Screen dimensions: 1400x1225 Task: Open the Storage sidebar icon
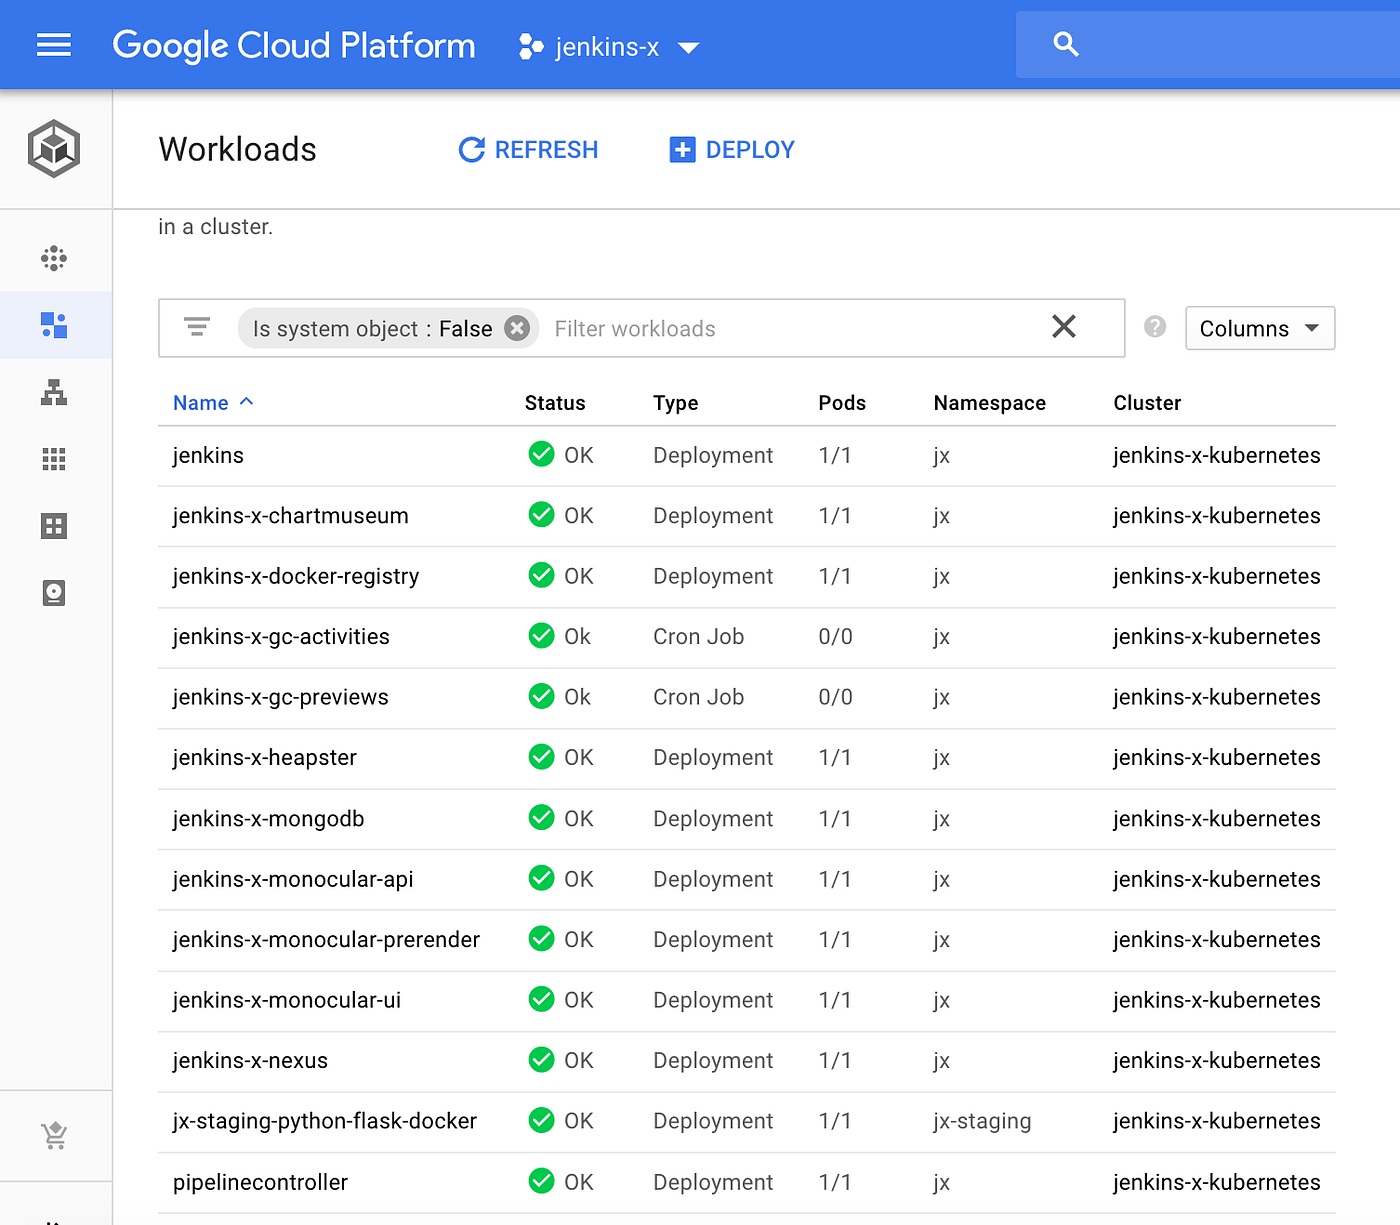(54, 593)
